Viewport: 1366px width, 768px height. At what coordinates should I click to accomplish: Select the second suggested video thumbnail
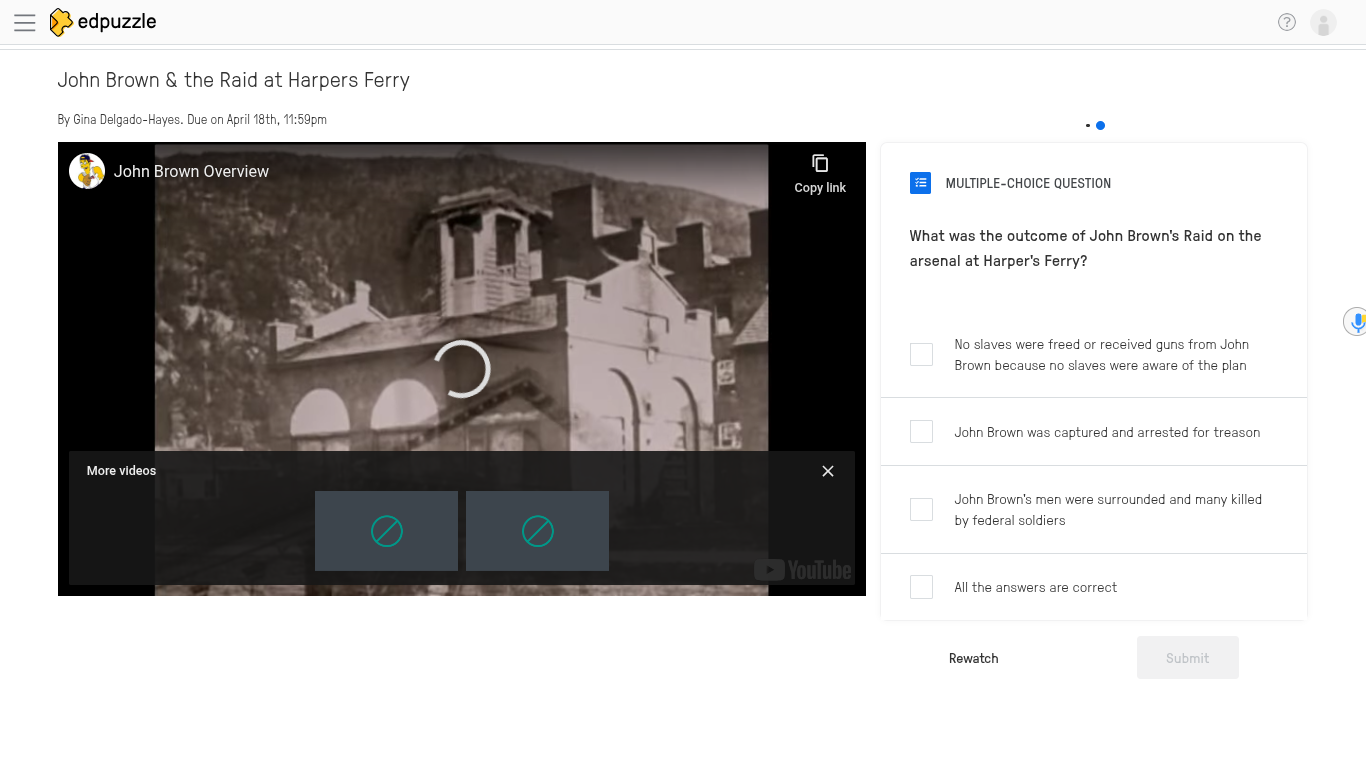pos(537,531)
